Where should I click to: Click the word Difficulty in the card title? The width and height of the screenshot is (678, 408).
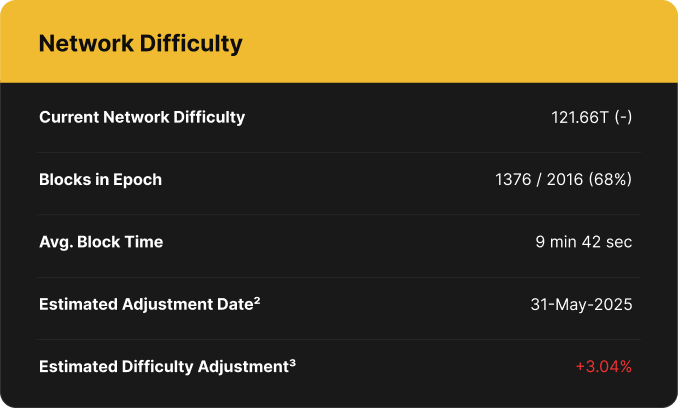(x=191, y=45)
